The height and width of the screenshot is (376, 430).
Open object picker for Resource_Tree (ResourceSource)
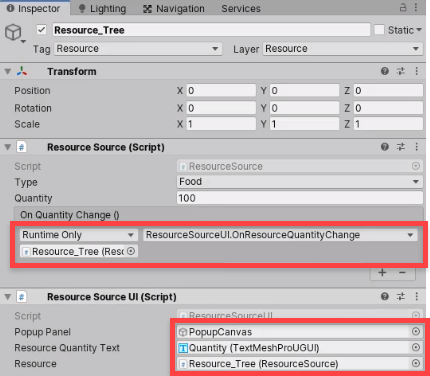[x=416, y=363]
